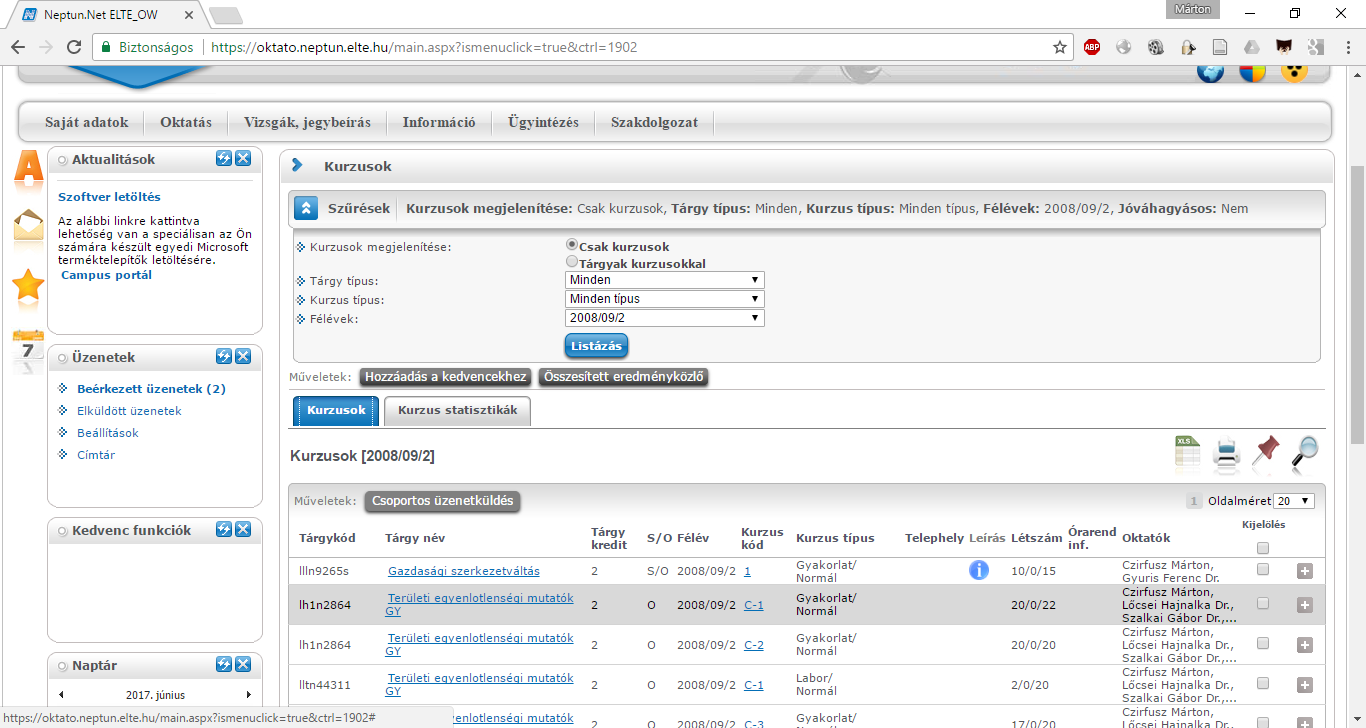1366x728 pixels.
Task: Bookmark this page with the star icon
Action: click(x=1060, y=47)
